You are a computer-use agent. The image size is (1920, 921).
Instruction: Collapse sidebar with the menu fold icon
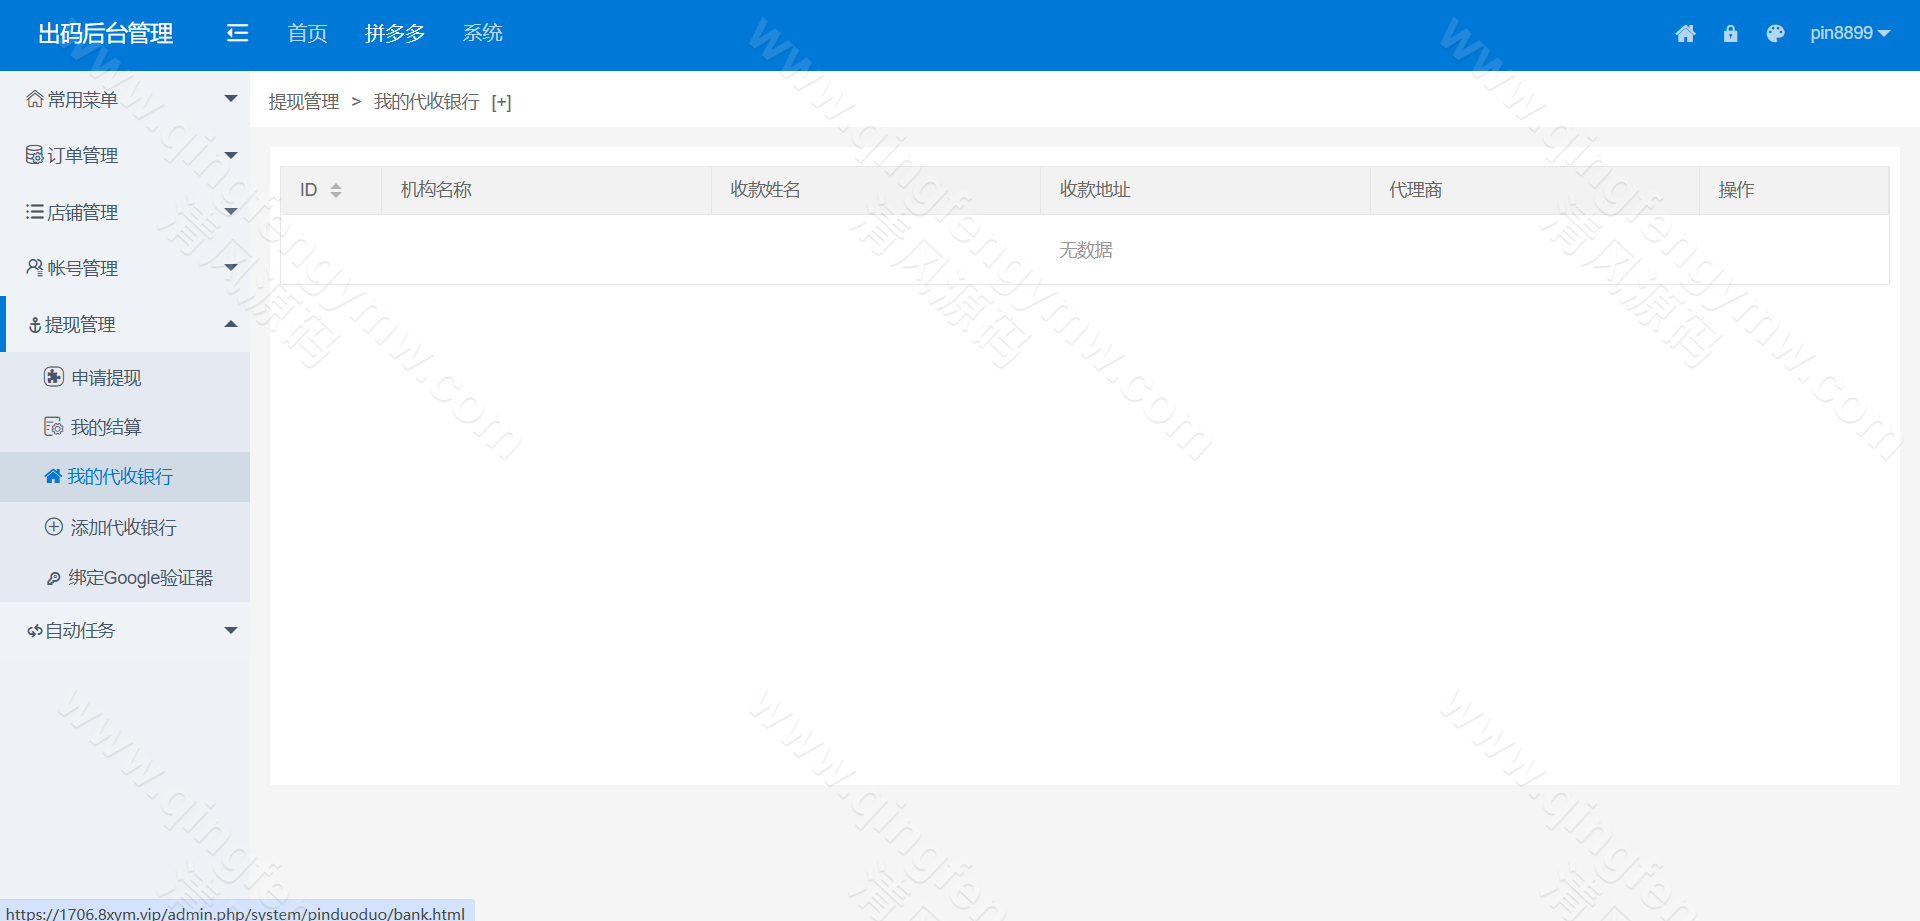point(237,34)
